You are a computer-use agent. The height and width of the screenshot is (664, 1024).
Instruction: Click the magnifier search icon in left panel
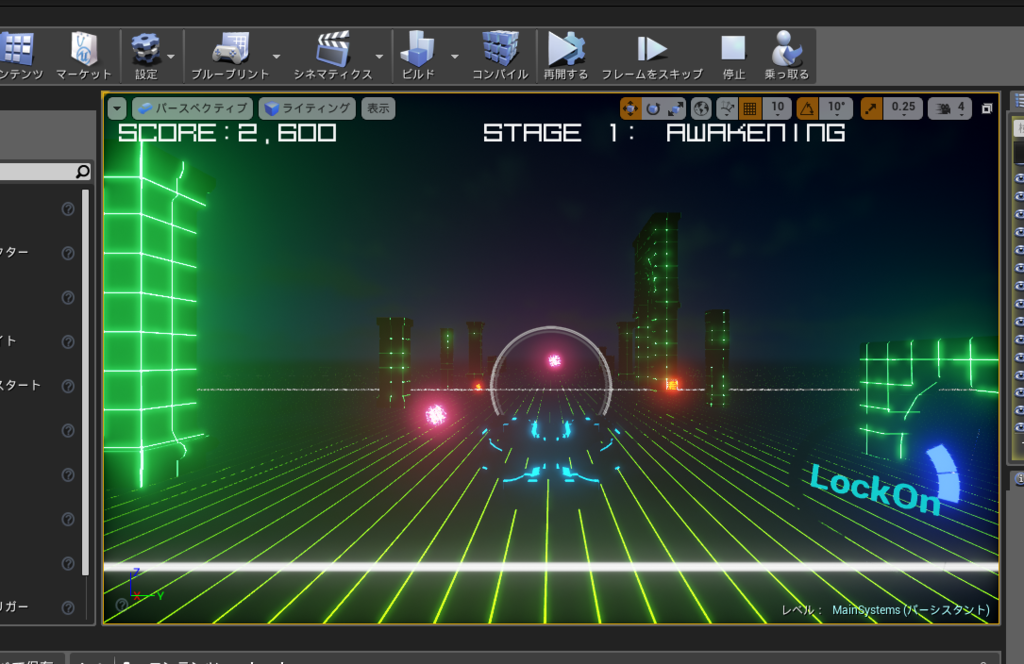coord(82,171)
